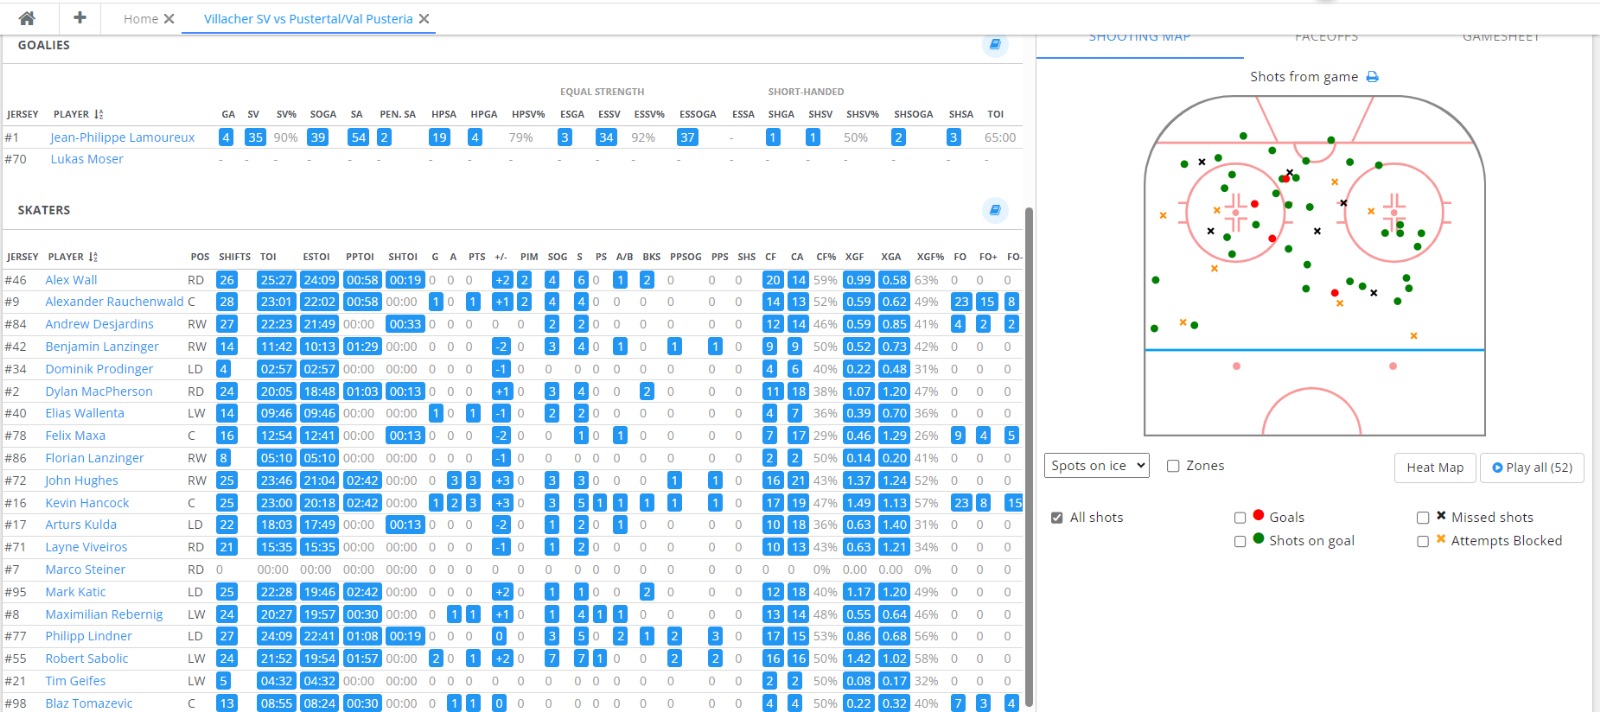Click the Heat Map button
This screenshot has height=712, width=1600.
(x=1434, y=467)
